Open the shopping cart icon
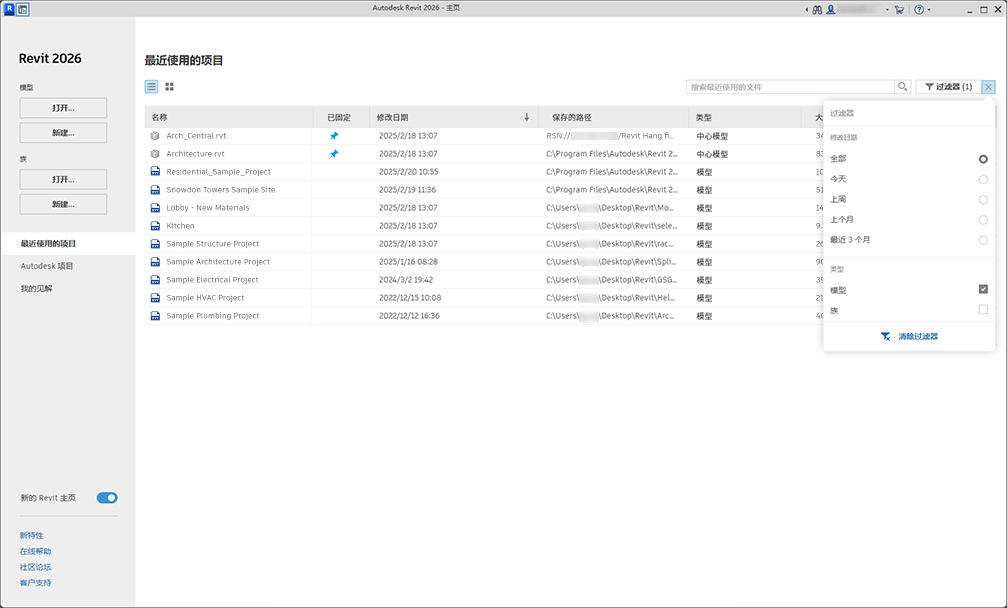This screenshot has height=608, width=1007. pos(899,10)
